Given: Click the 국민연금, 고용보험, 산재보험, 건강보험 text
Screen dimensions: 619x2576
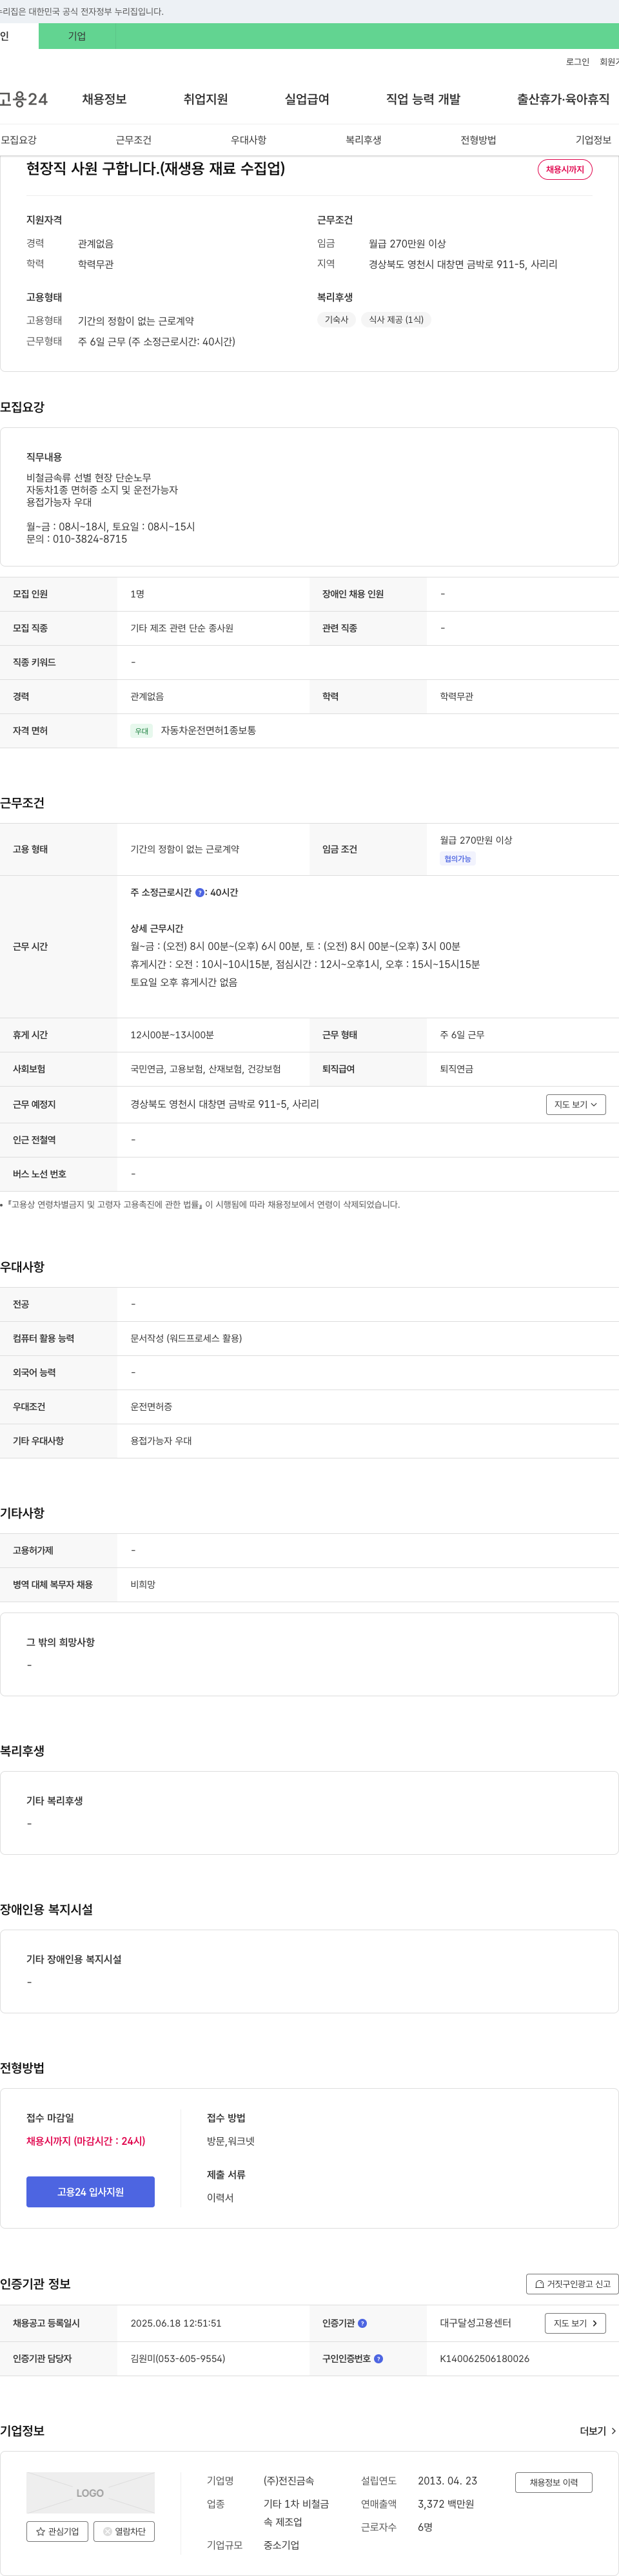Looking at the screenshot, I should (x=205, y=1069).
